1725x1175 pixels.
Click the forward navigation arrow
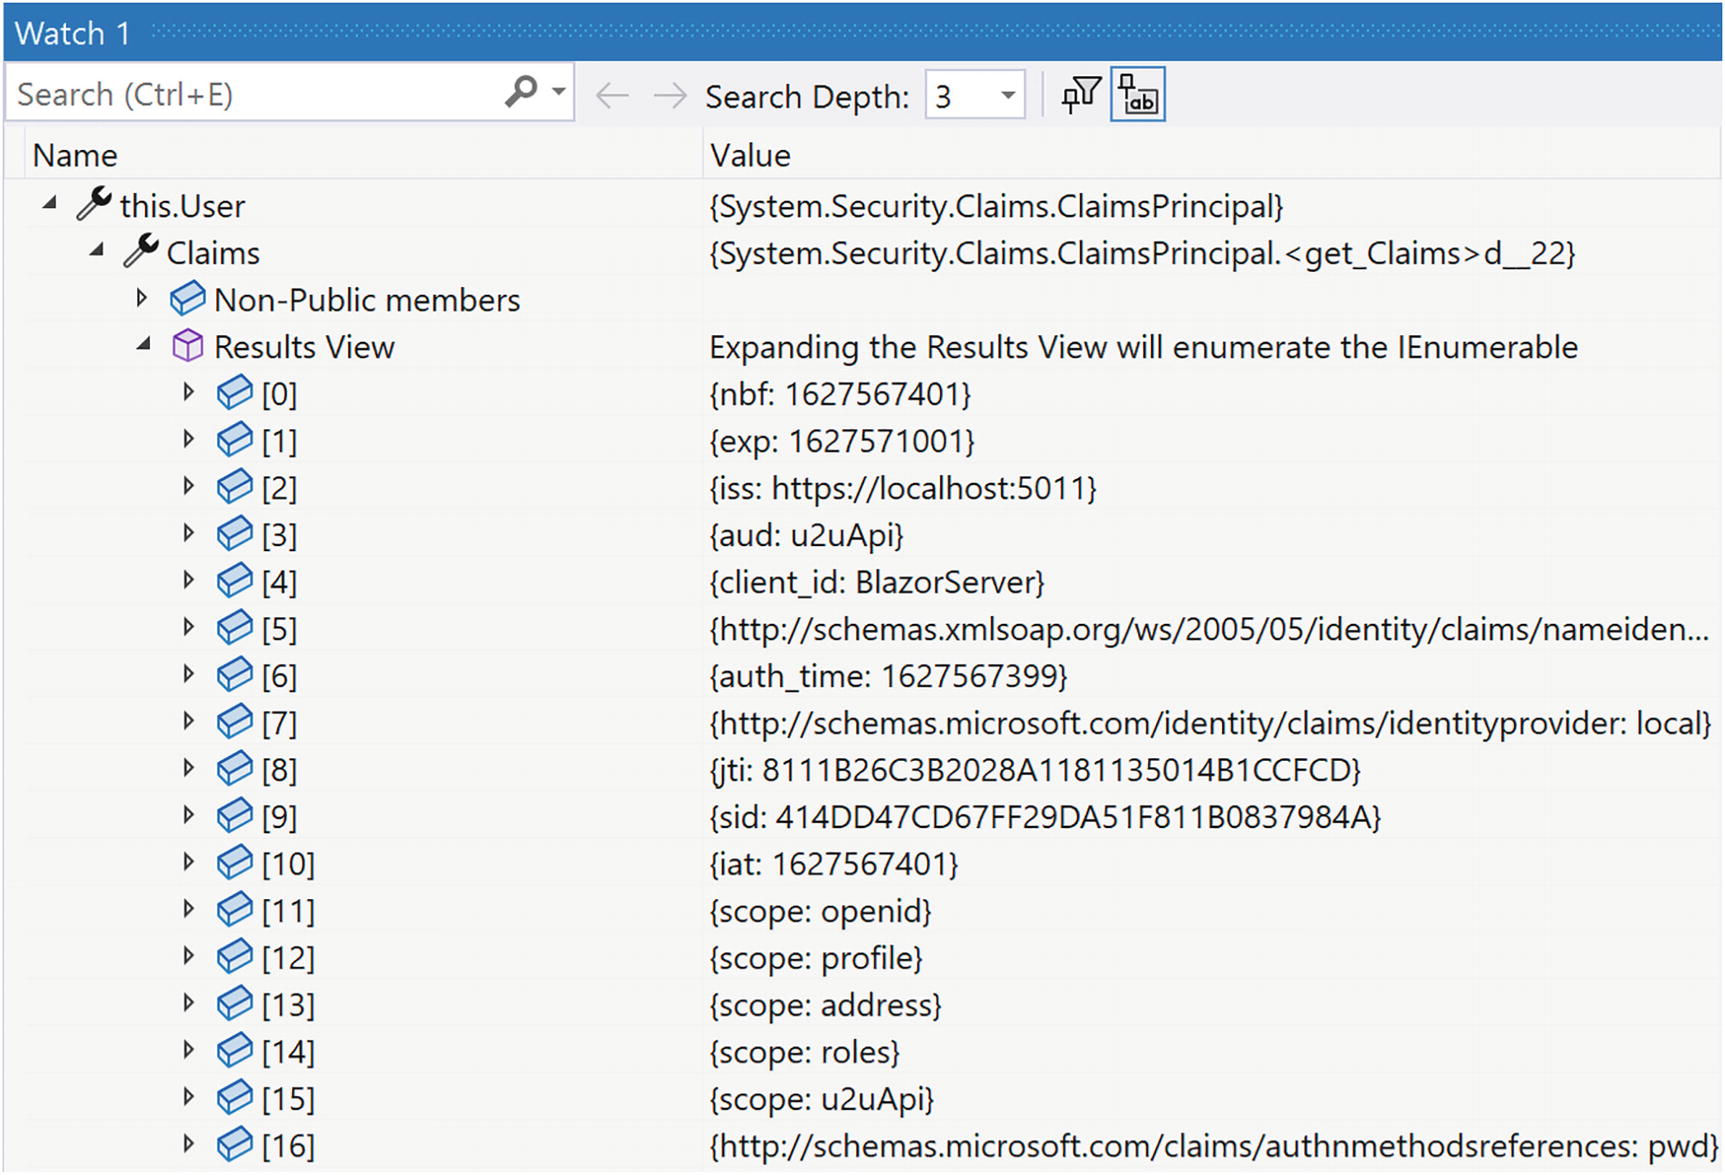coord(669,96)
